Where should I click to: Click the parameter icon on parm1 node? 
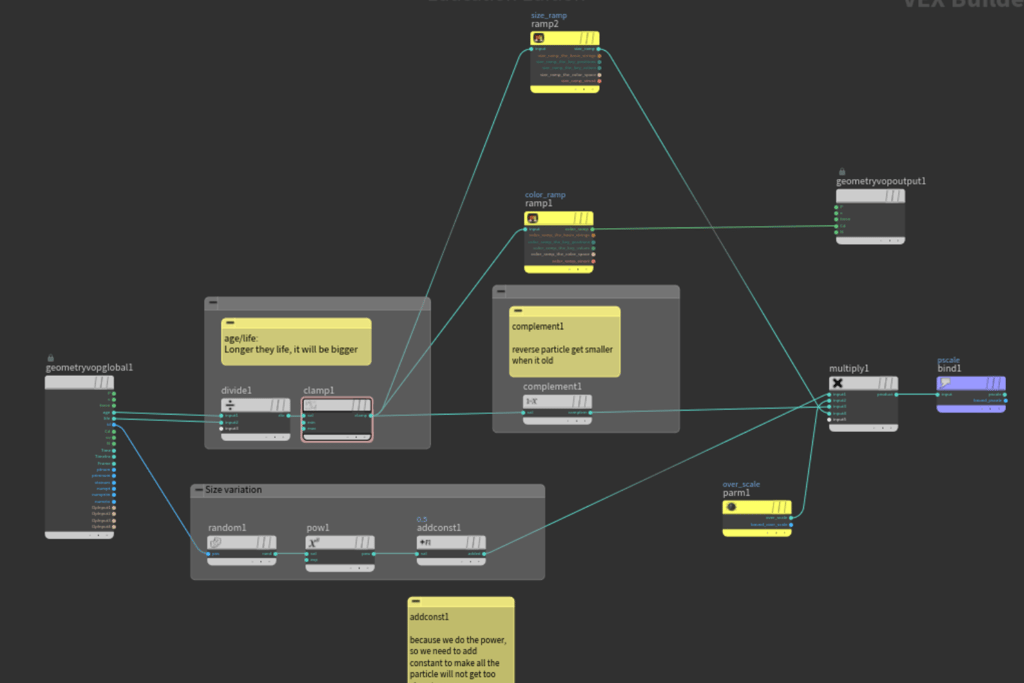tap(731, 507)
